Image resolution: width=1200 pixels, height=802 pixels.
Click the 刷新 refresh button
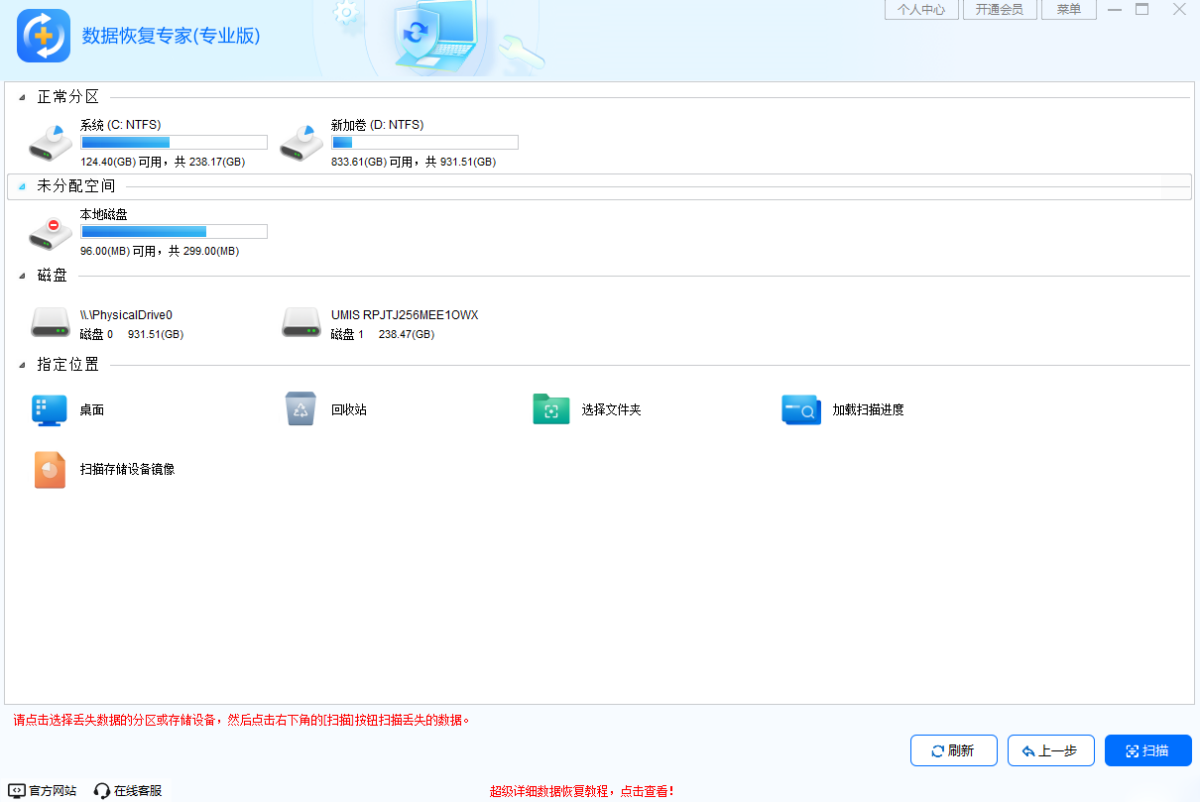coord(953,750)
